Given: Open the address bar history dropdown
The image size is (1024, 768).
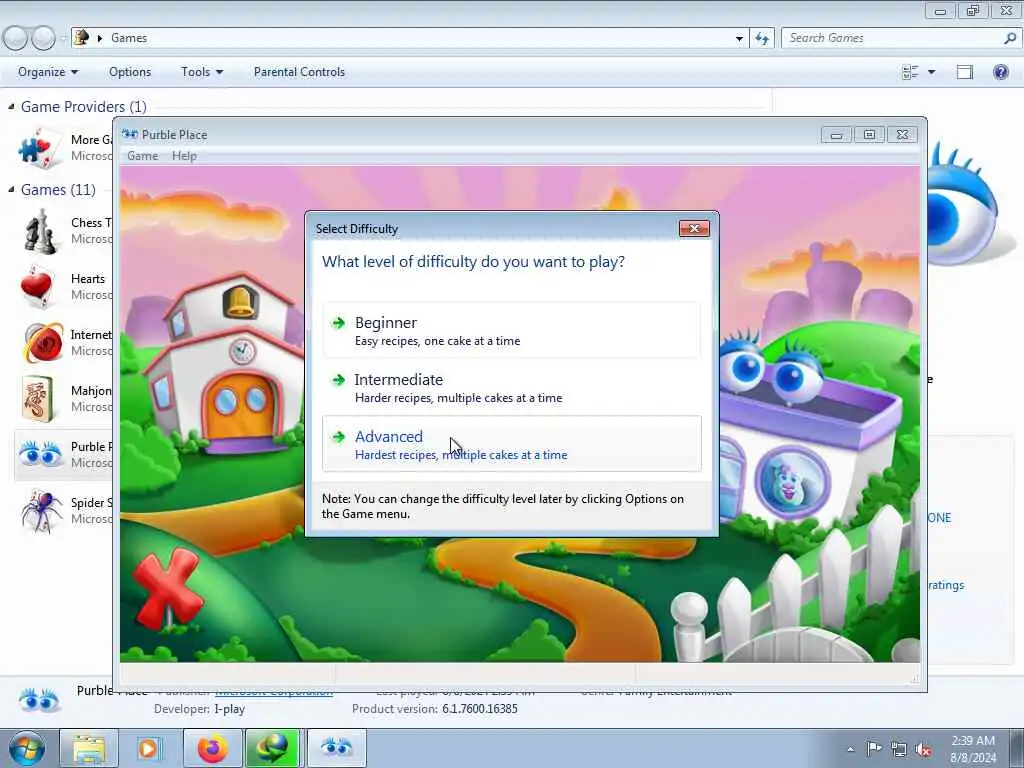Looking at the screenshot, I should pos(739,39).
